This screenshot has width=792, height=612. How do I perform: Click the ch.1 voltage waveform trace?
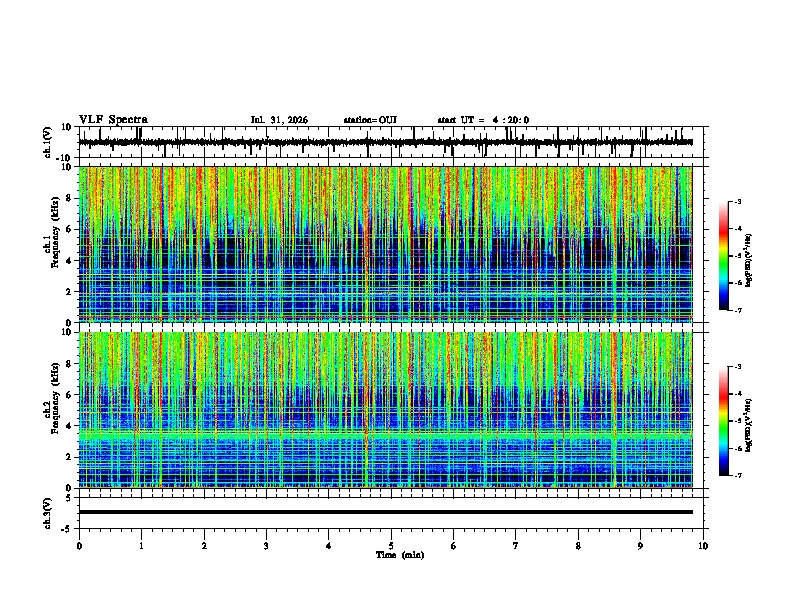coord(385,142)
